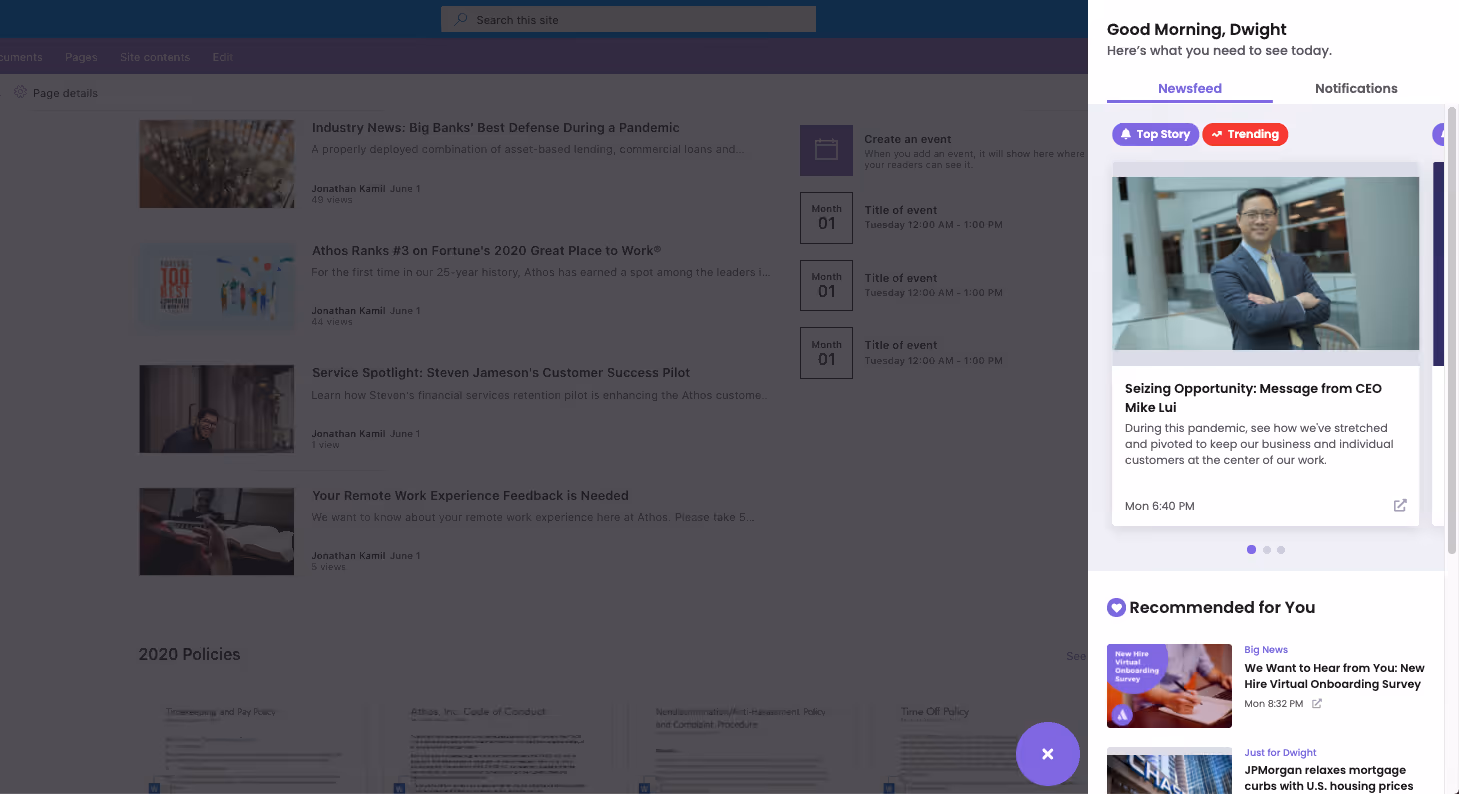The width and height of the screenshot is (1459, 794).
Task: Open the Athos Fortune ranking article
Action: (485, 250)
